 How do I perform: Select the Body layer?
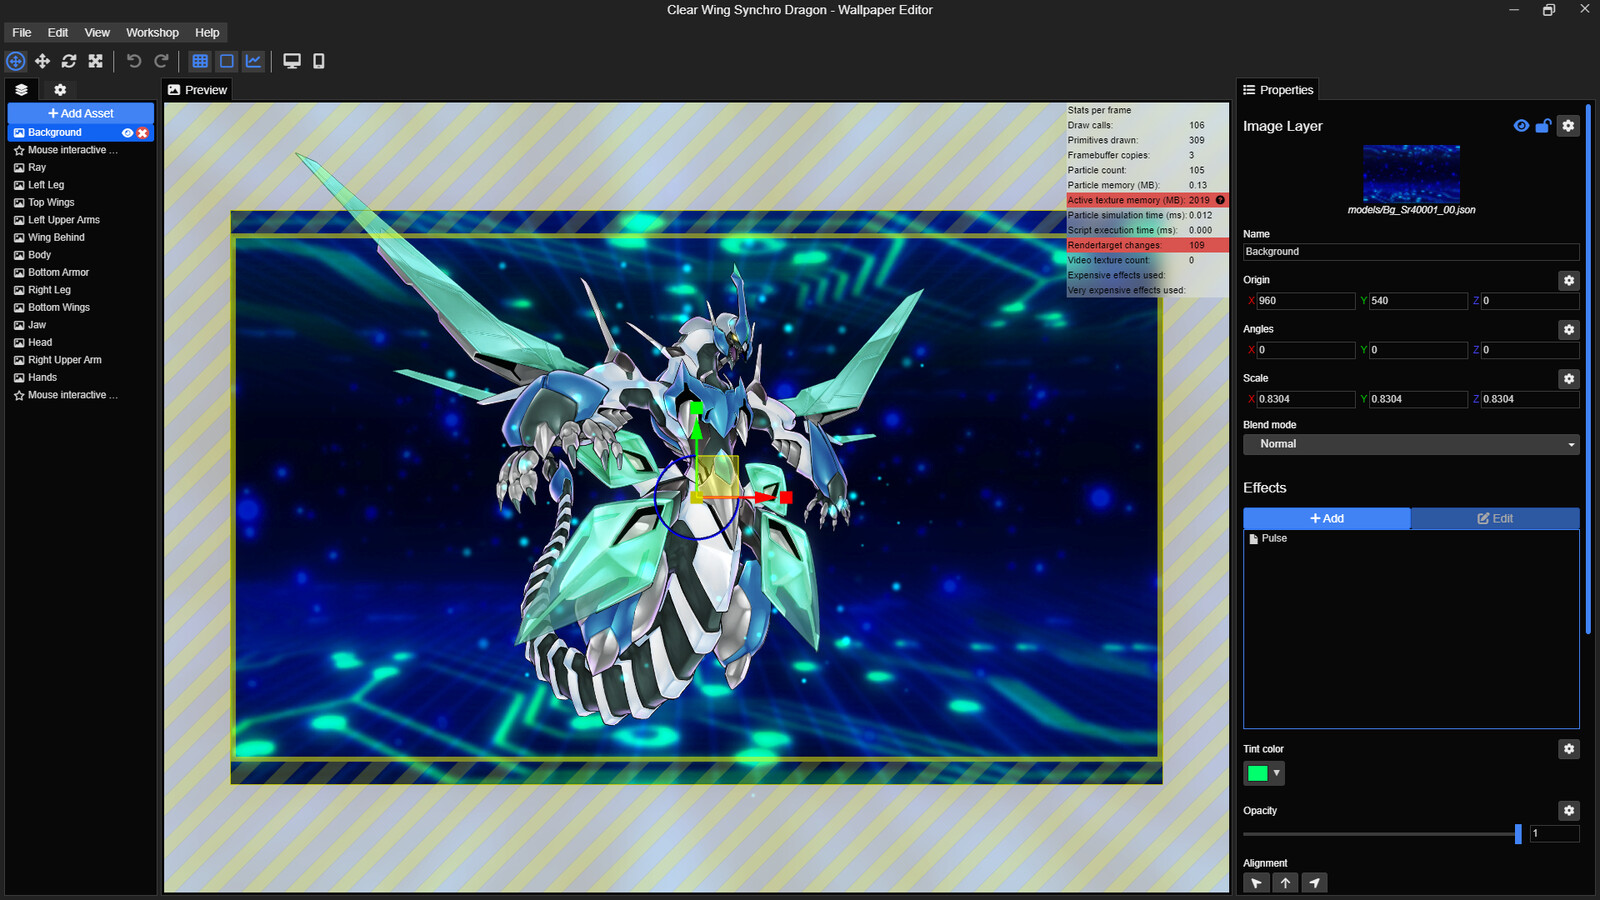click(80, 255)
